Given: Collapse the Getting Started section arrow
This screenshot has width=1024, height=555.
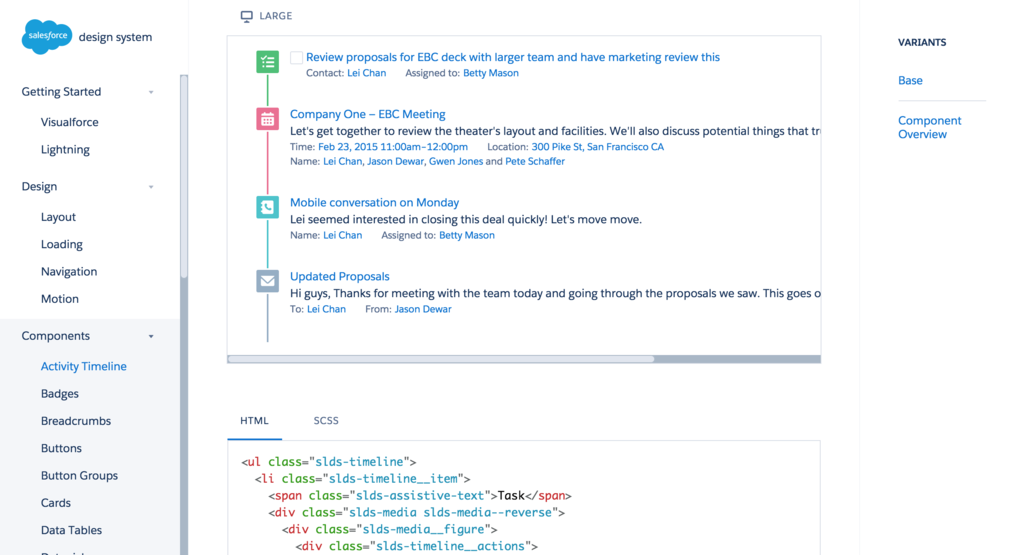Looking at the screenshot, I should (x=151, y=92).
